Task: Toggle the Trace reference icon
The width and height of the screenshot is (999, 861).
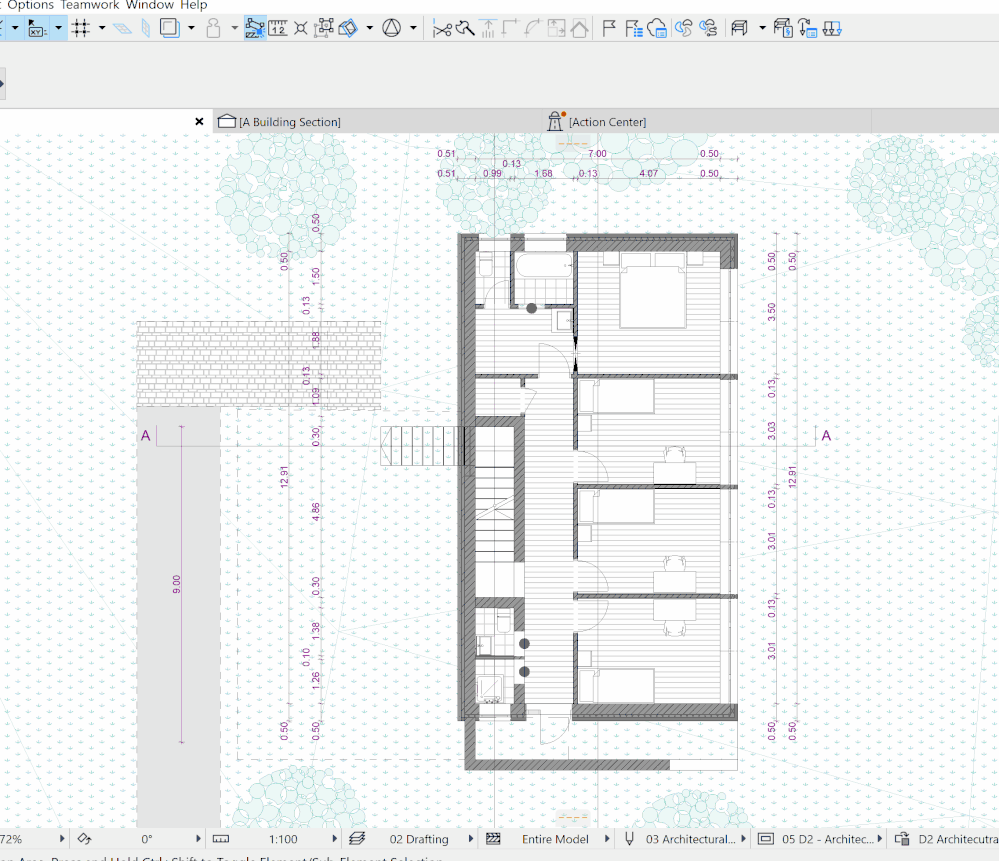Action: 169,29
